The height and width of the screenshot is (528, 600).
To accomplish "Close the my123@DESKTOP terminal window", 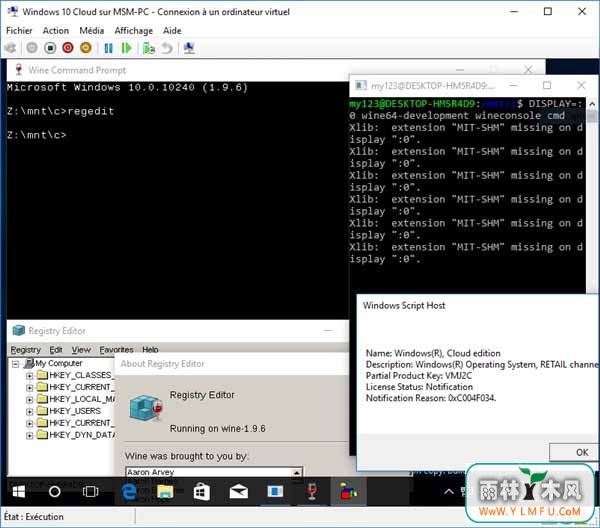I will click(581, 85).
